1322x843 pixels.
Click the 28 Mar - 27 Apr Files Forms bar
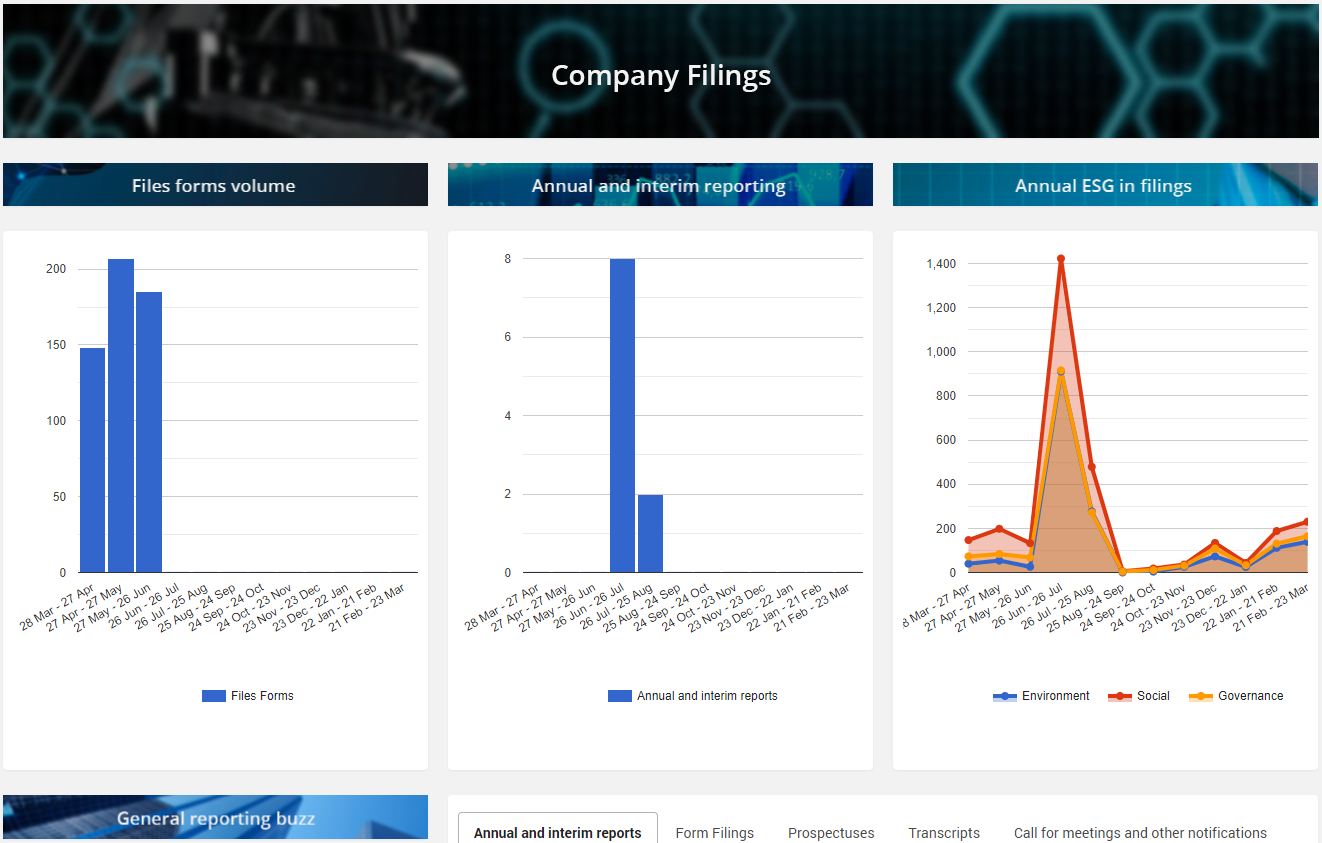[x=93, y=460]
